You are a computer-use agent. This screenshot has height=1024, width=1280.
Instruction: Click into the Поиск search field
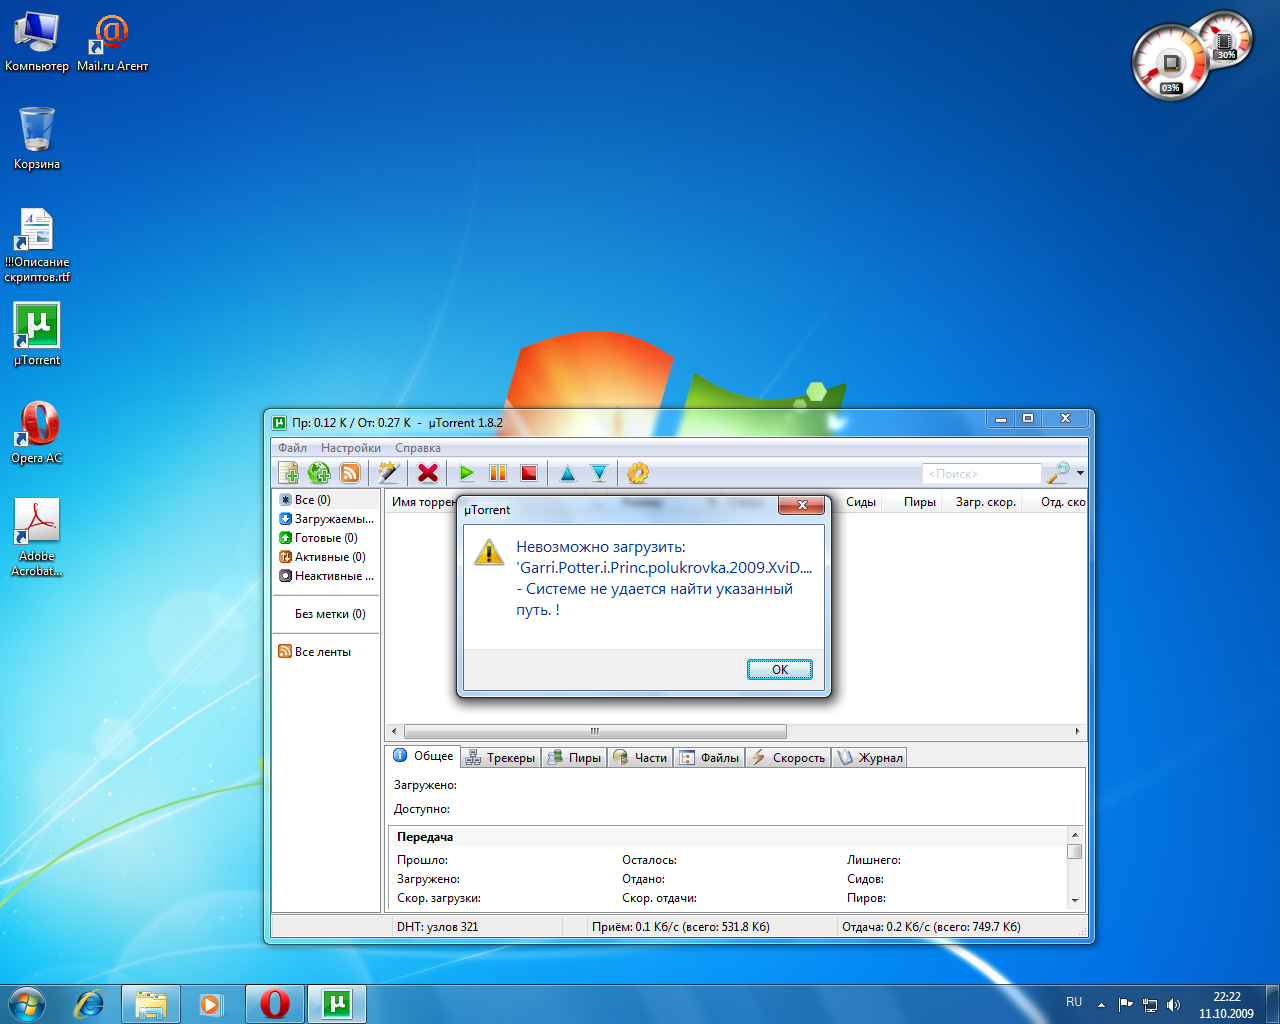coord(982,474)
